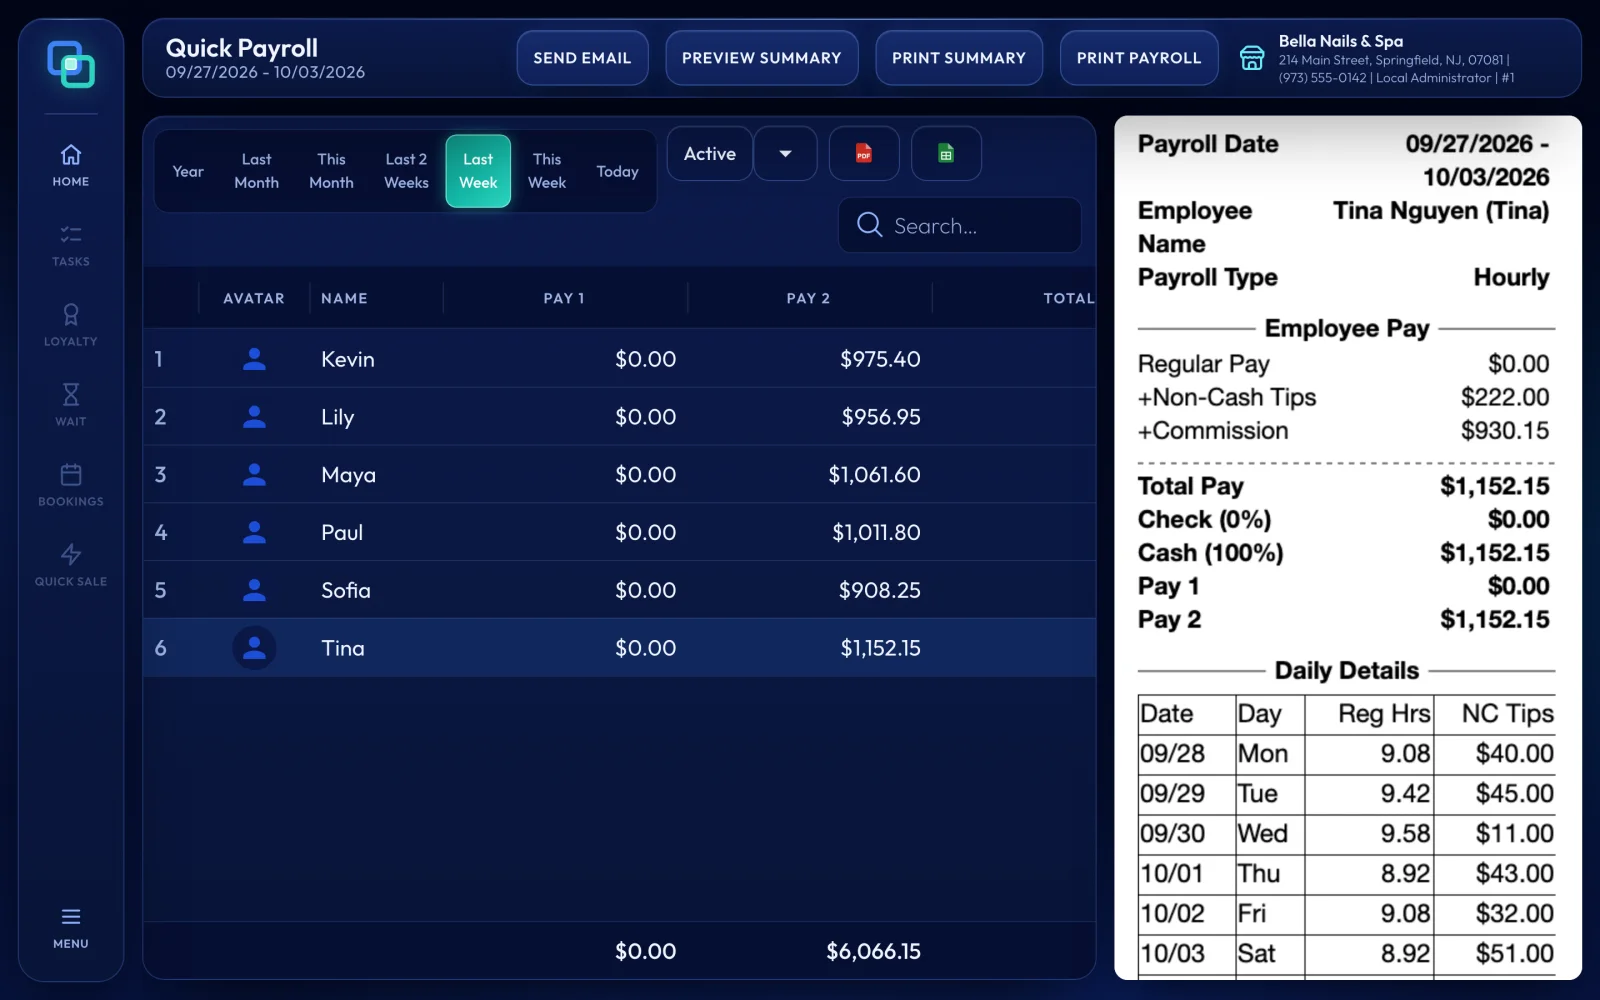Expand the Active status dropdown arrow
The image size is (1600, 1000).
coord(785,153)
